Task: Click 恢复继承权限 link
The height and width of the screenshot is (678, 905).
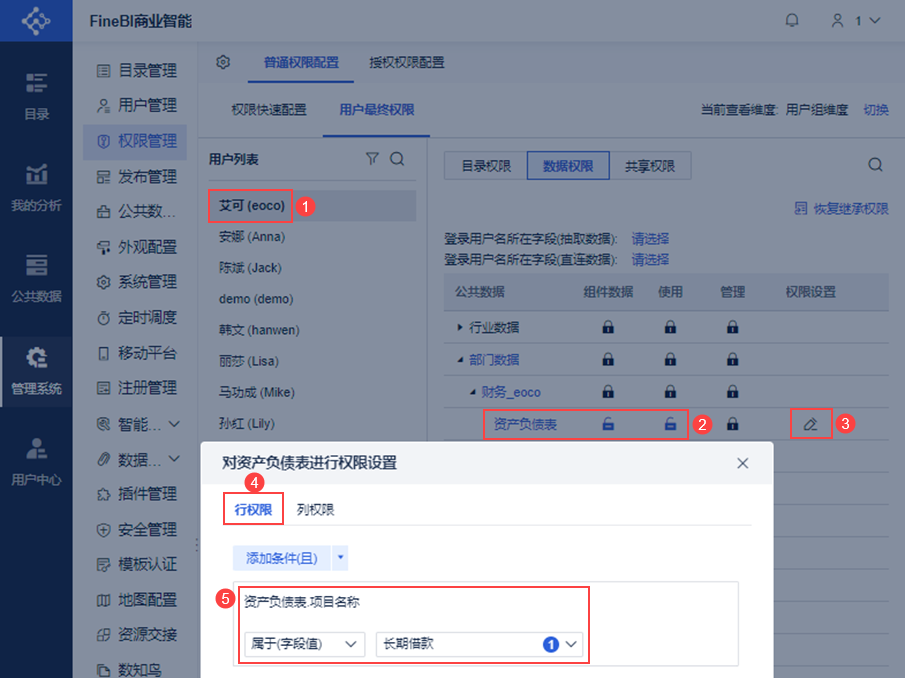Action: [842, 208]
